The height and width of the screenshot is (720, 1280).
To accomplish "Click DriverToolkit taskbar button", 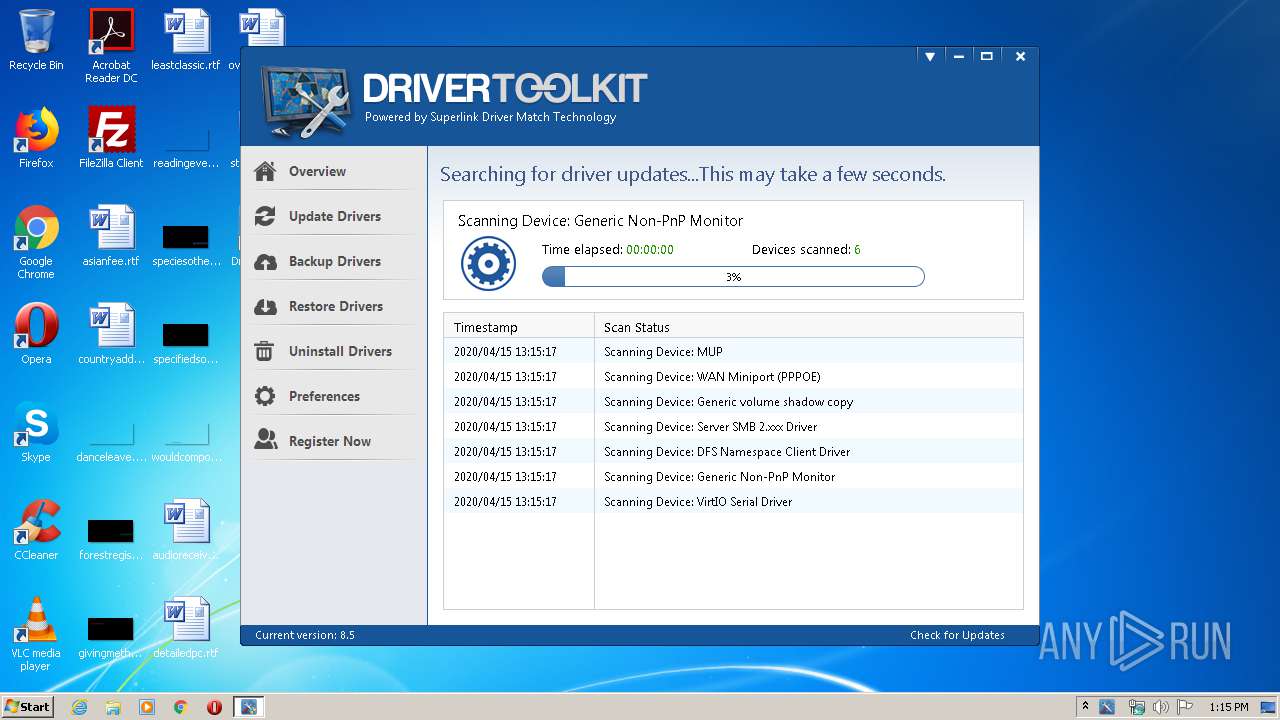I will [x=248, y=707].
